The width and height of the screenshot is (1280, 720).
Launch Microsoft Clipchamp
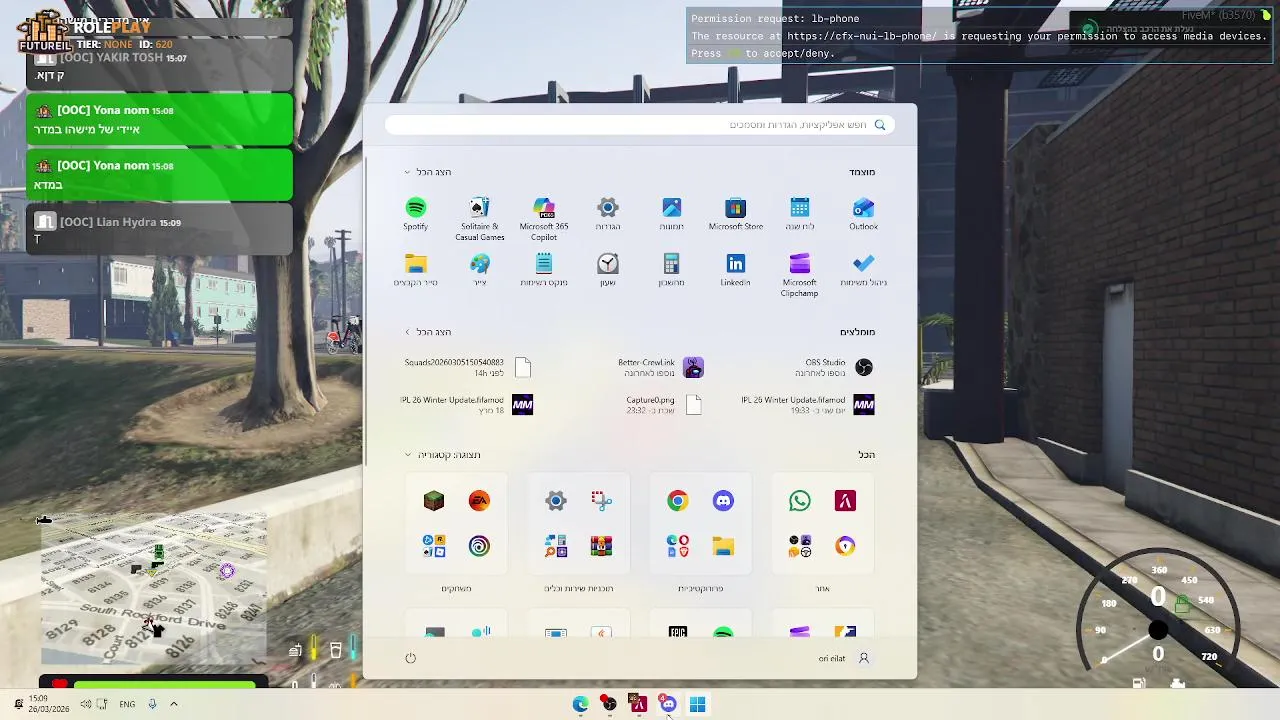799,275
